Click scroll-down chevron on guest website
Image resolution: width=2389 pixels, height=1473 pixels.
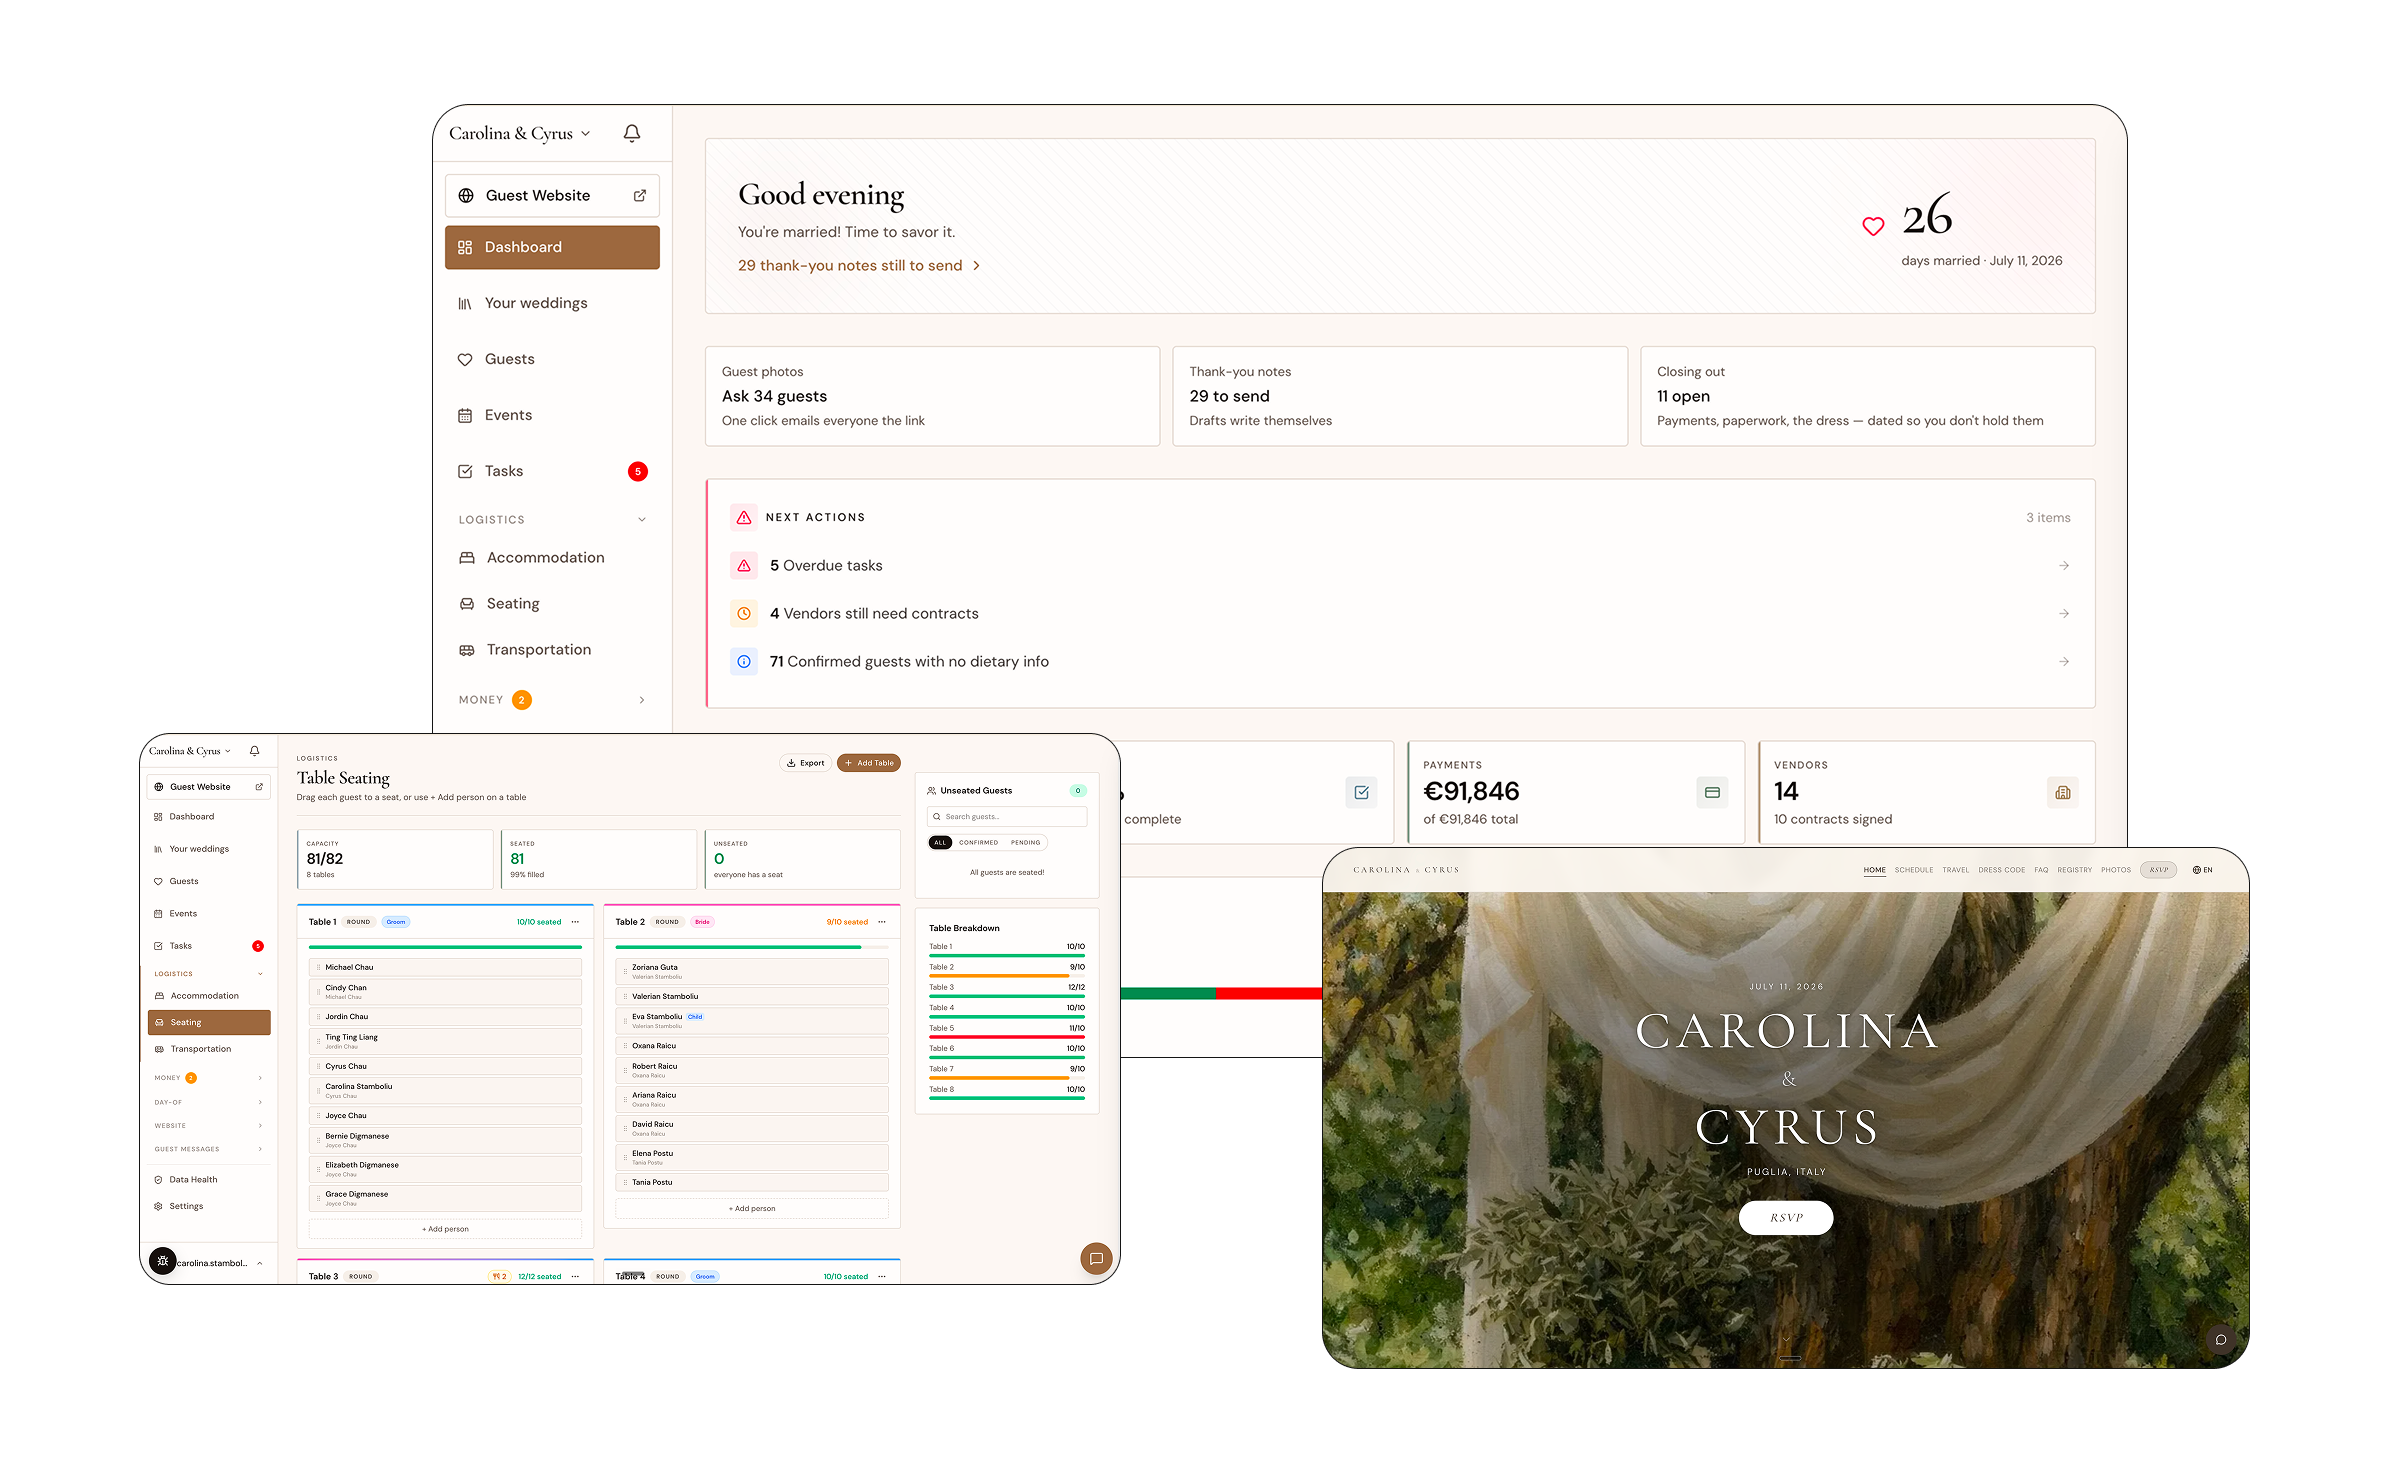tap(1786, 1339)
